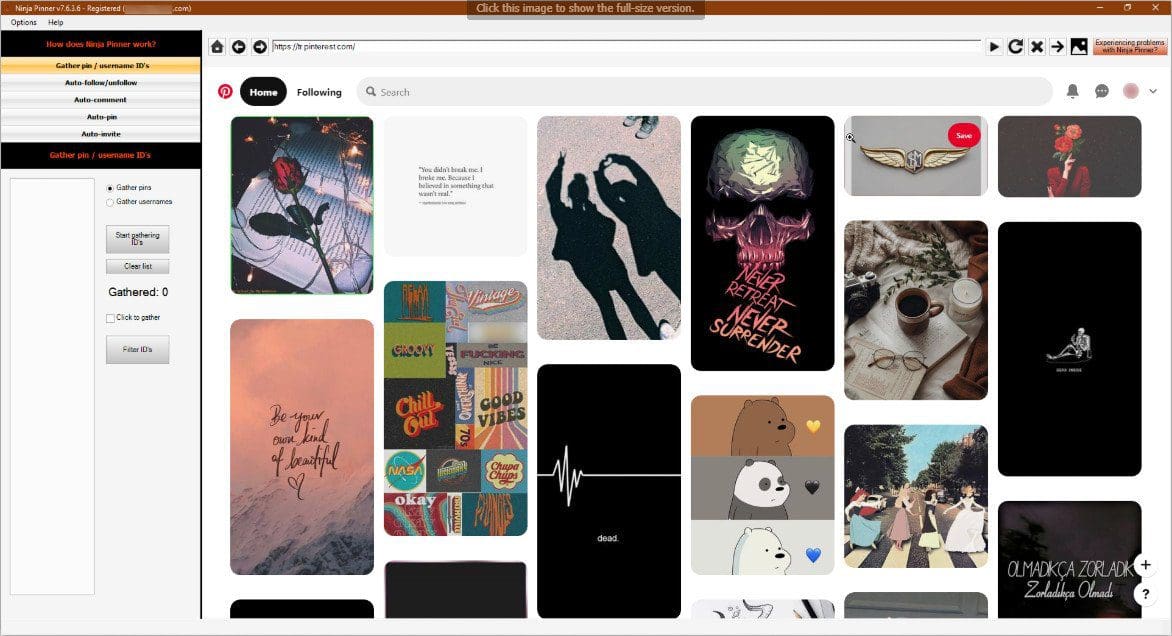Image resolution: width=1172 pixels, height=636 pixels.
Task: Open the account dropdown chevron next to avatar
Action: (1152, 90)
